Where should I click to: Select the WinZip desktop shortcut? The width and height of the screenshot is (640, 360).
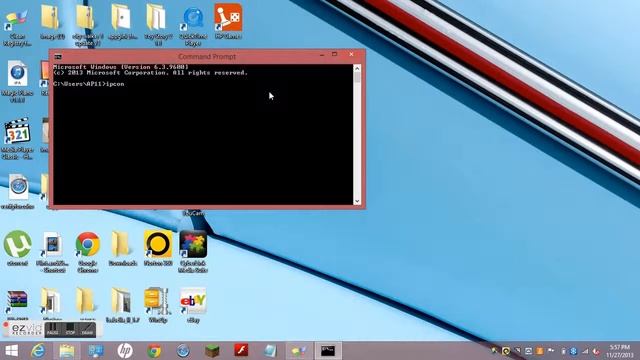[157, 306]
